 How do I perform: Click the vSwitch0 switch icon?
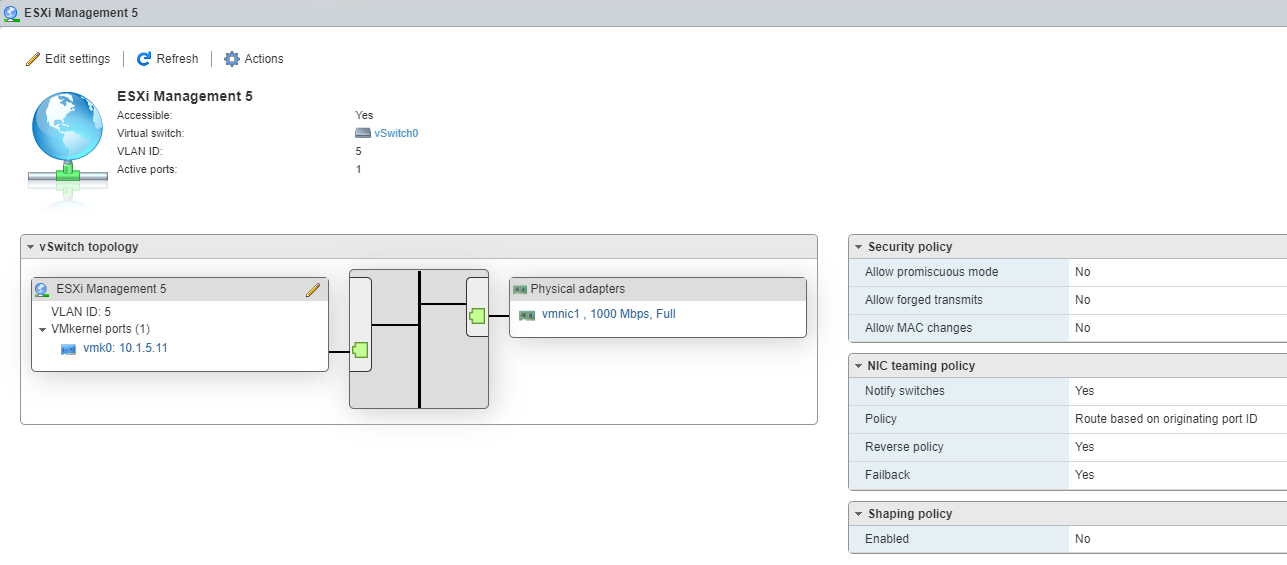click(x=363, y=133)
